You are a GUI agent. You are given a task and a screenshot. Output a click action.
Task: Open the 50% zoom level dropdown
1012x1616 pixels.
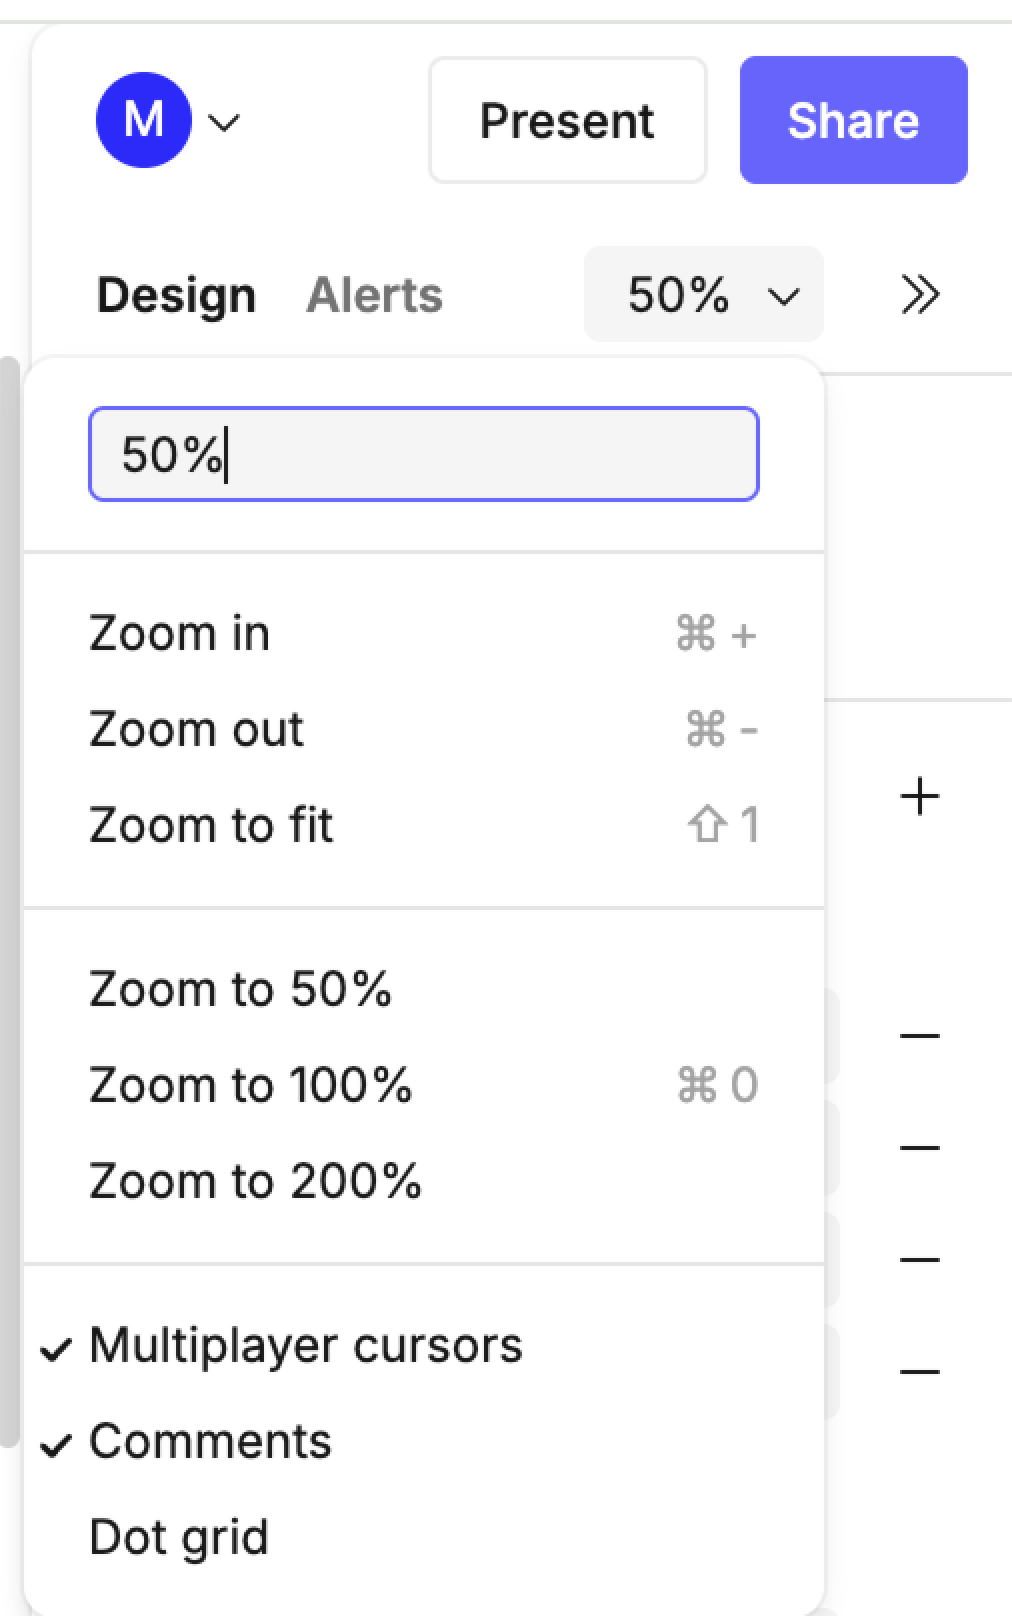tap(703, 295)
